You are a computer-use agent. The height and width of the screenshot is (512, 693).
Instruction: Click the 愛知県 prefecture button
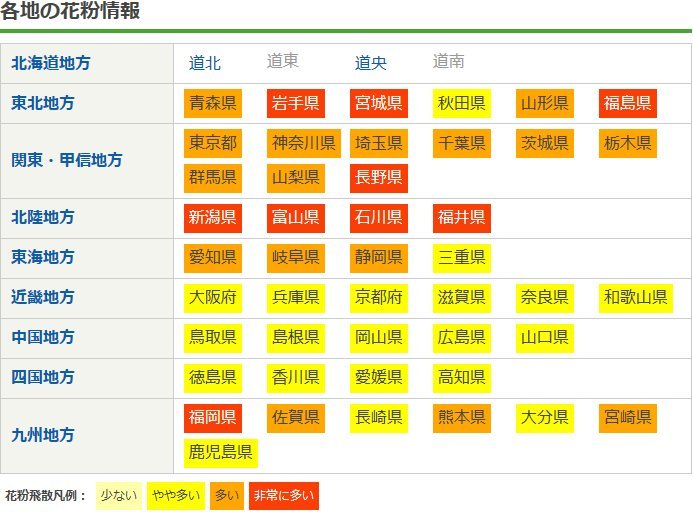click(213, 258)
